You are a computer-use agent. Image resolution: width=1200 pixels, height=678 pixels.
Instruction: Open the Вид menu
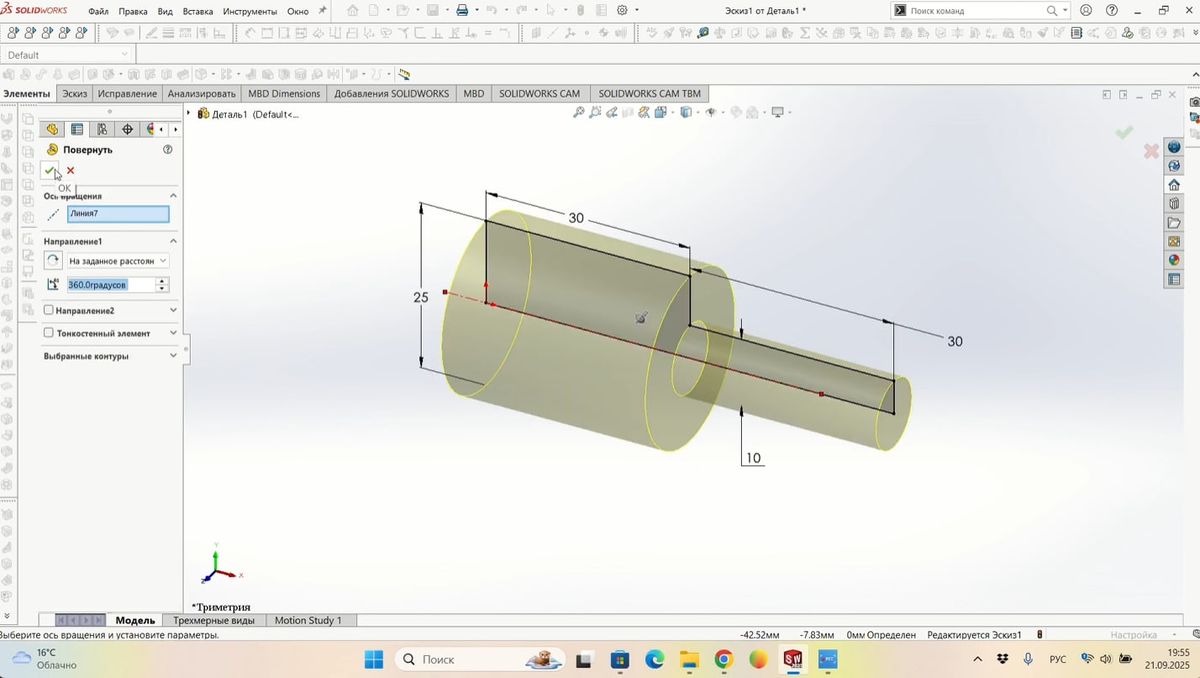[165, 11]
